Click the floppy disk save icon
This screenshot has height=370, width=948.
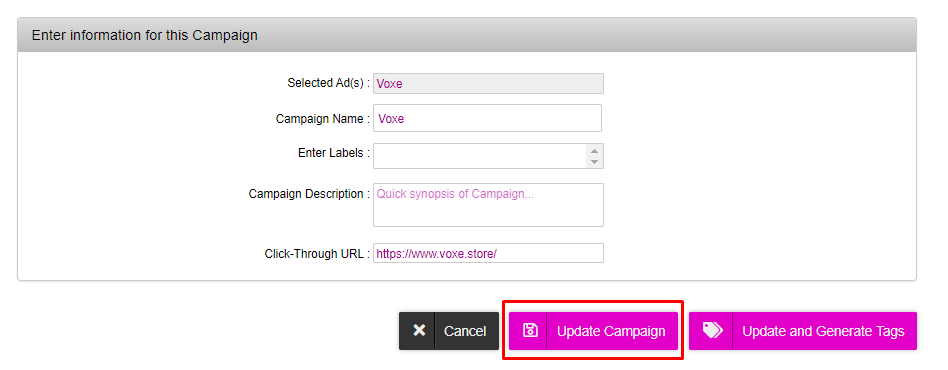tap(530, 330)
